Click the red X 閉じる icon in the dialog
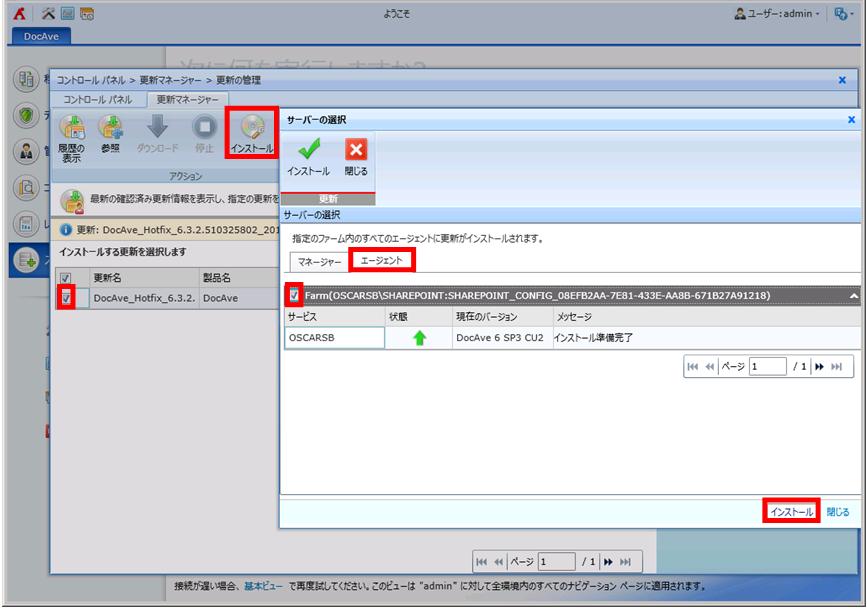 (356, 158)
